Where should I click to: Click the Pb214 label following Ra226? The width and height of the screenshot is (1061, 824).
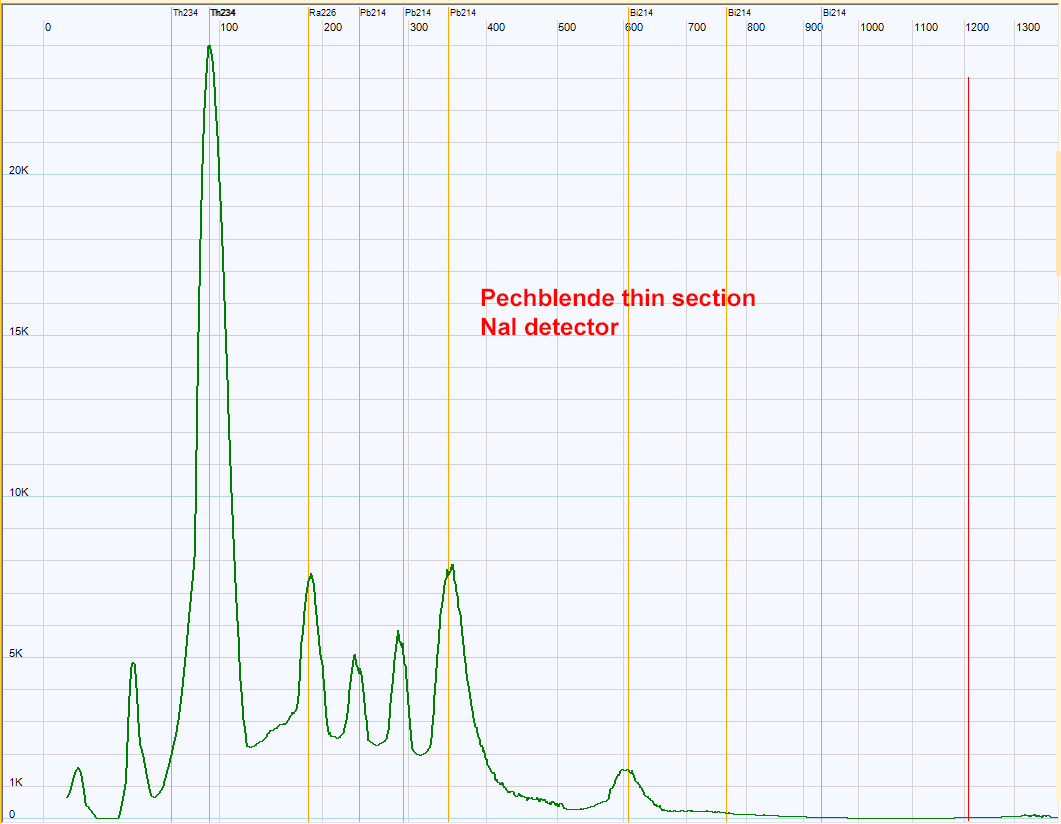373,13
